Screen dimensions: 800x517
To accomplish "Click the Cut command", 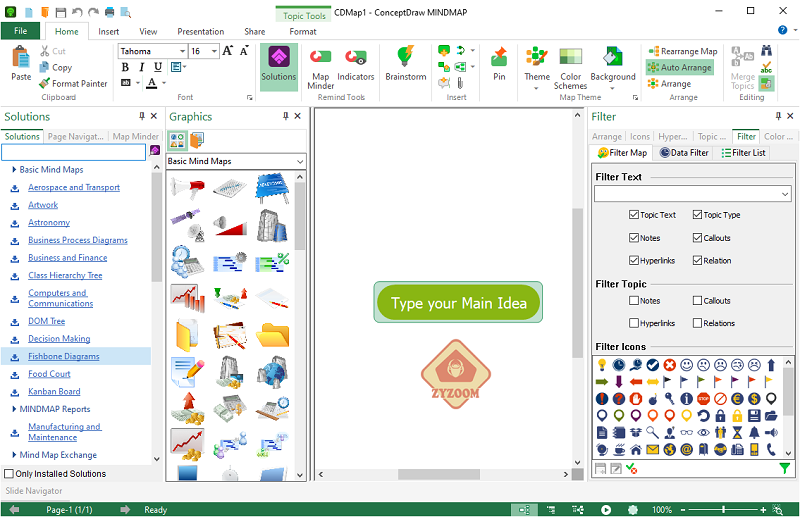I will pos(53,51).
